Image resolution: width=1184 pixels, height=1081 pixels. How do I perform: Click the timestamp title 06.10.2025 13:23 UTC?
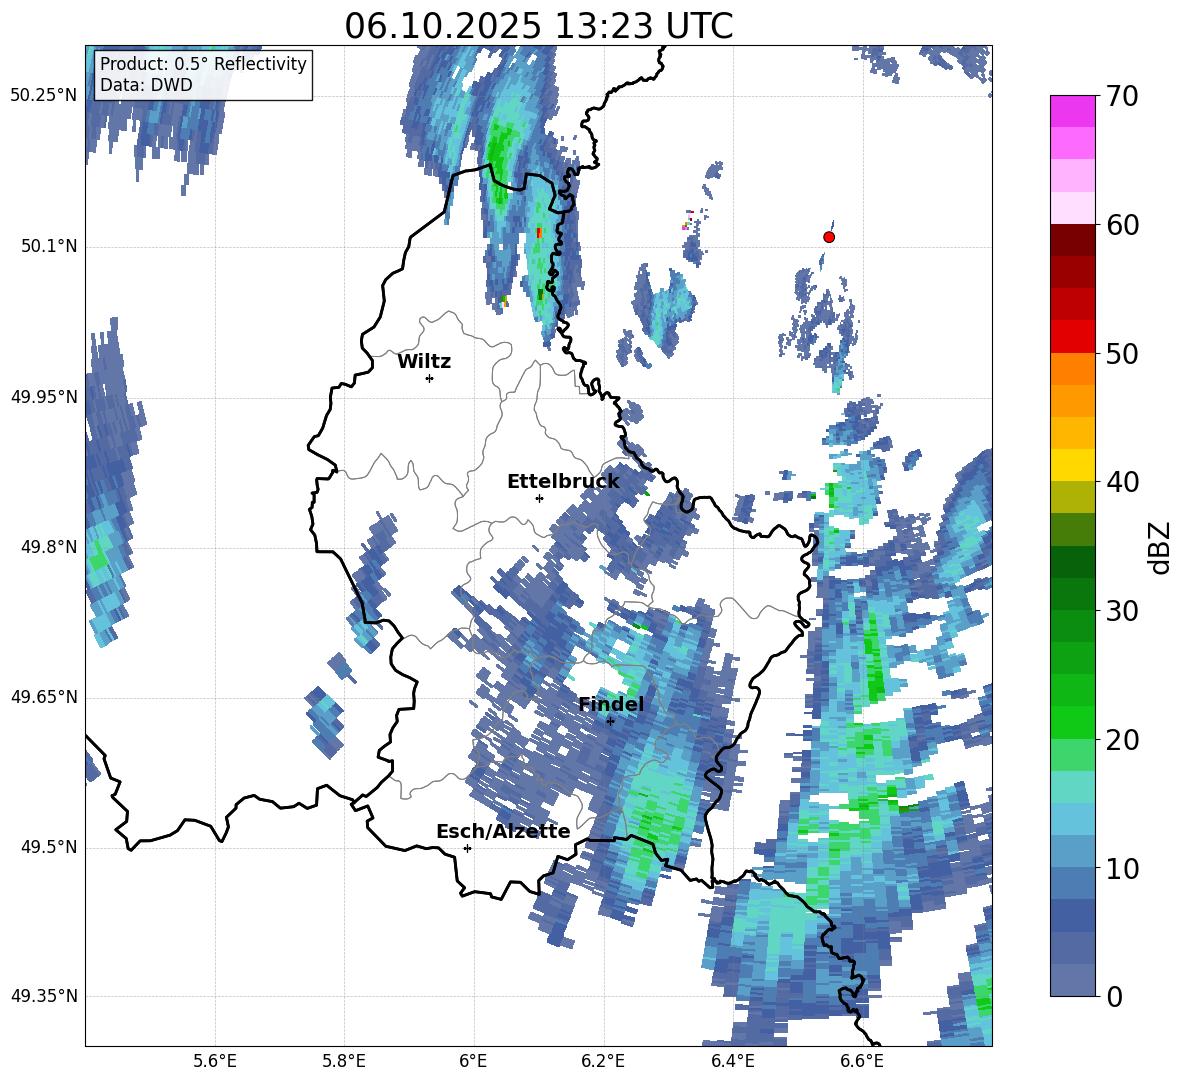[538, 26]
